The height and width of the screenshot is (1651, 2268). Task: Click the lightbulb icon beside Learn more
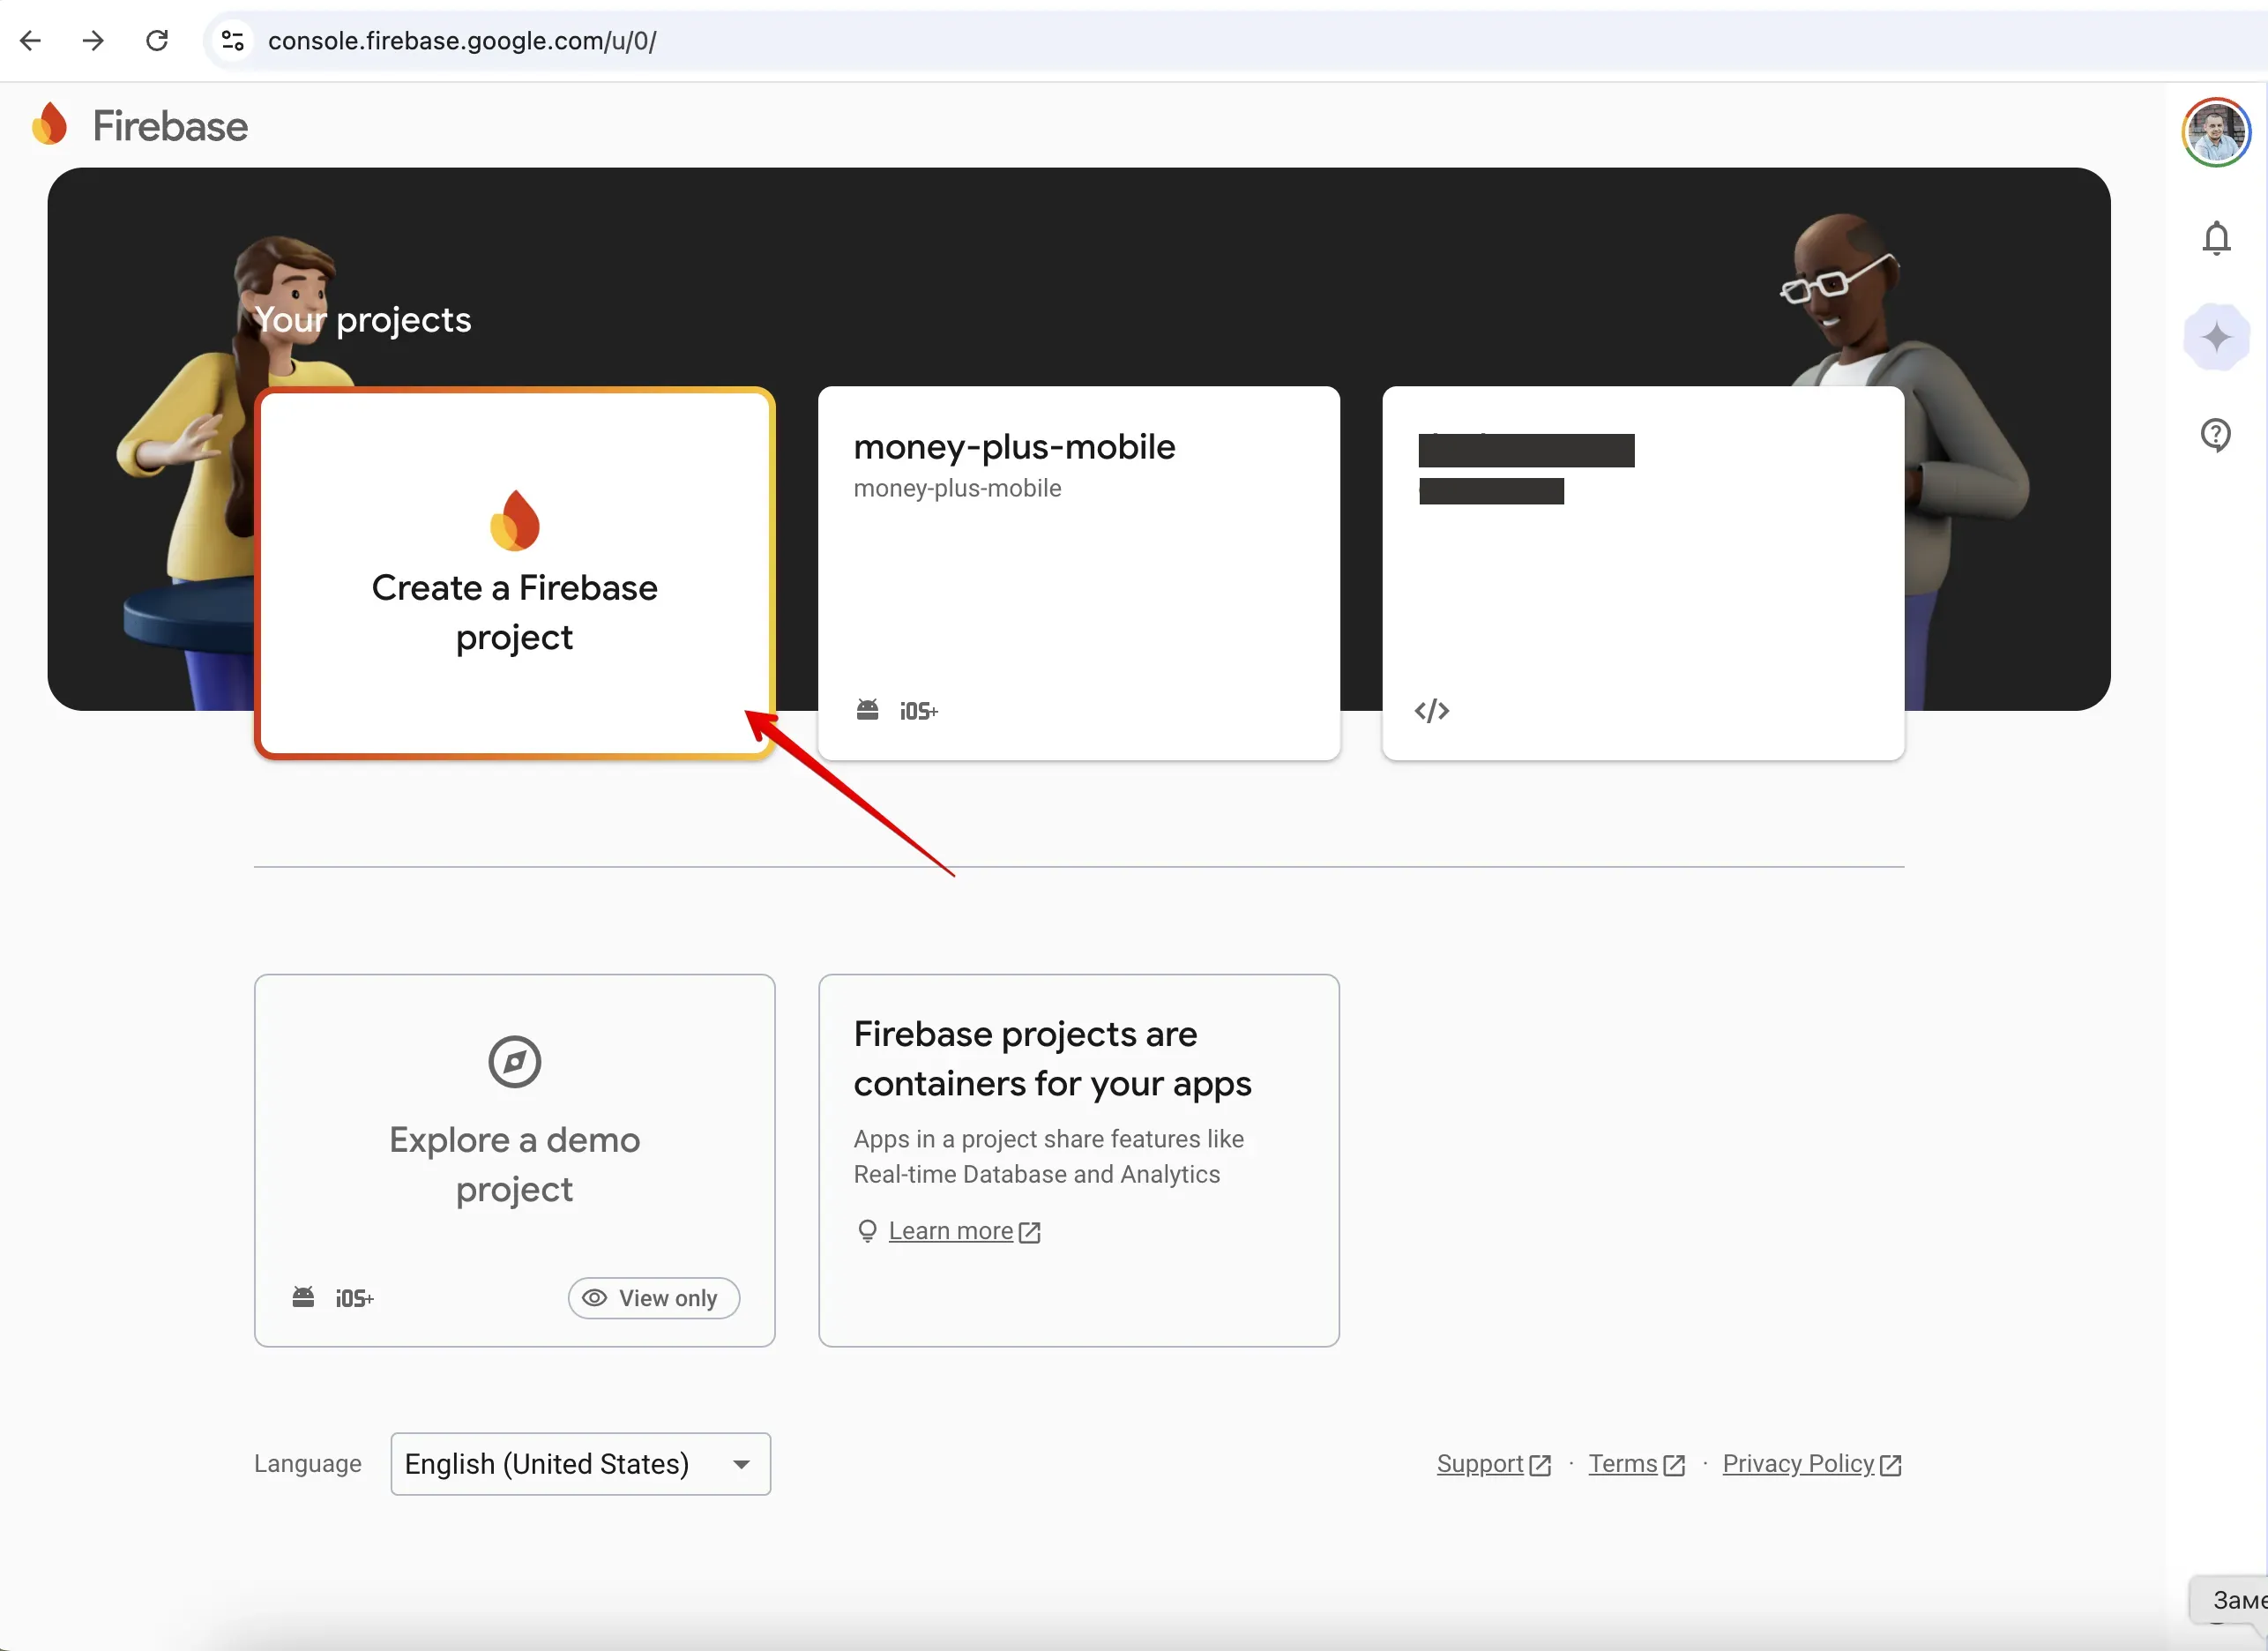point(867,1231)
